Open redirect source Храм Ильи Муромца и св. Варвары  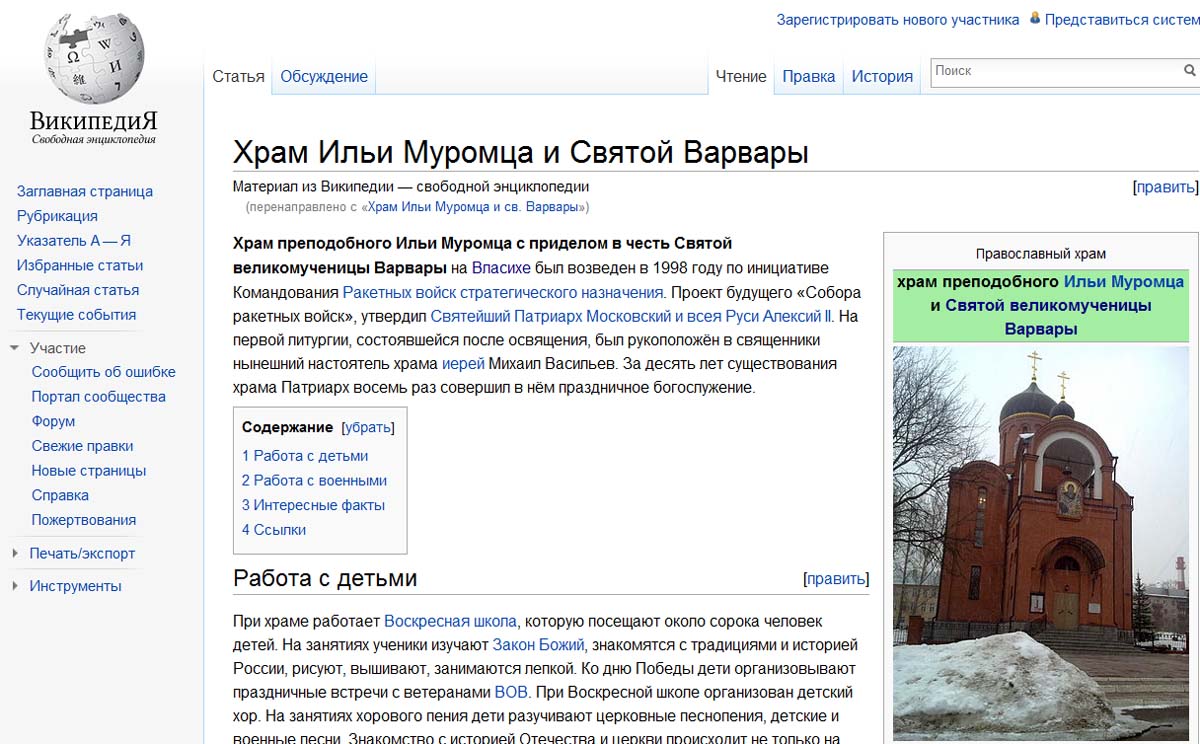coord(473,207)
